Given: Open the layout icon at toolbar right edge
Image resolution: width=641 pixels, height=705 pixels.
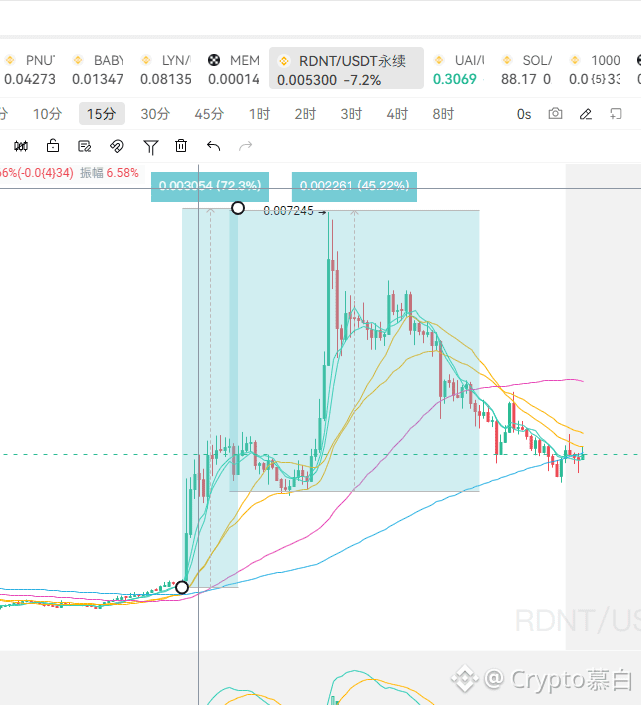Looking at the screenshot, I should (617, 114).
